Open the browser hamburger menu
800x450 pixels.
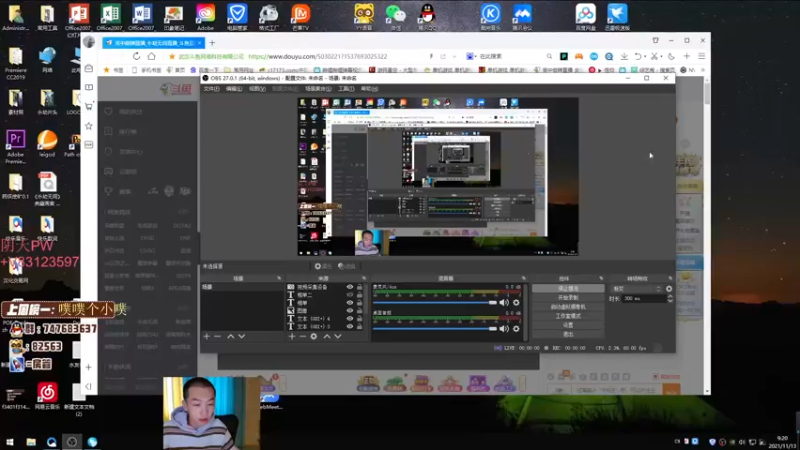(x=702, y=56)
